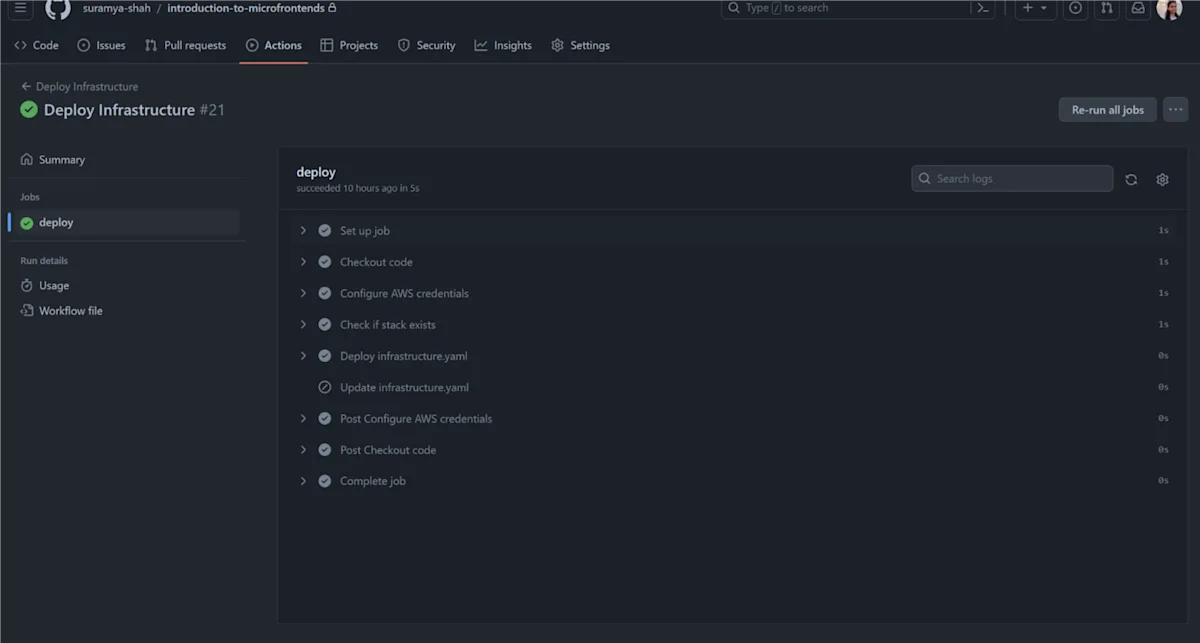Open the notifications inbox

point(1138,8)
